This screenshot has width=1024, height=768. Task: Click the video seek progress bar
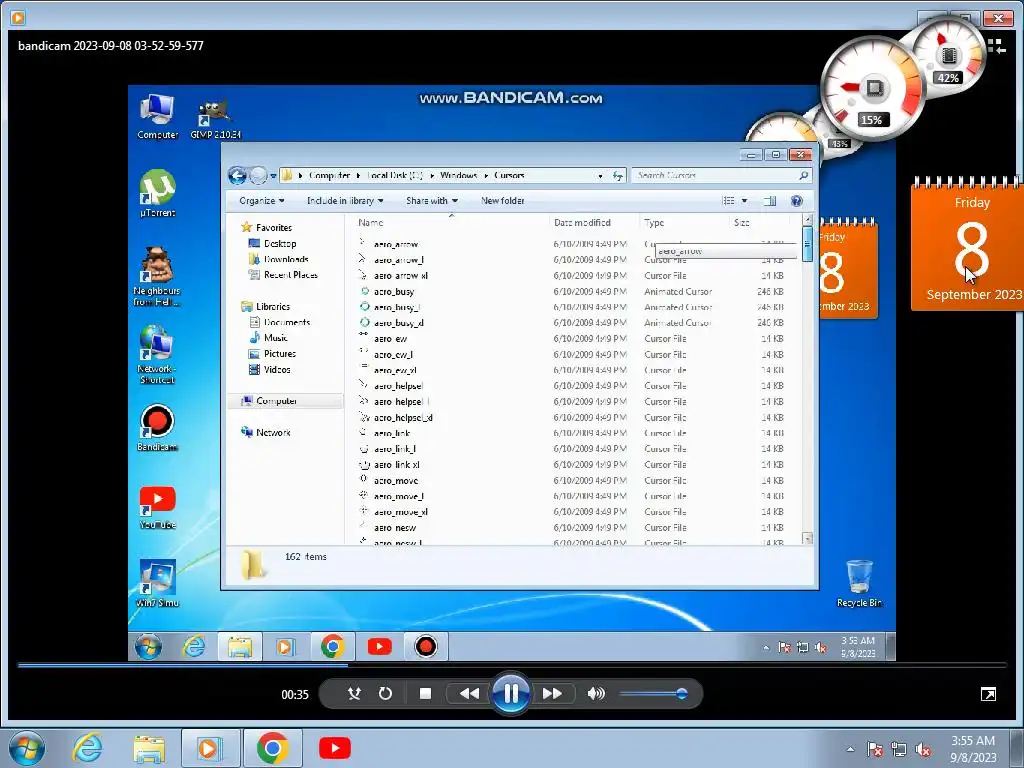512,665
